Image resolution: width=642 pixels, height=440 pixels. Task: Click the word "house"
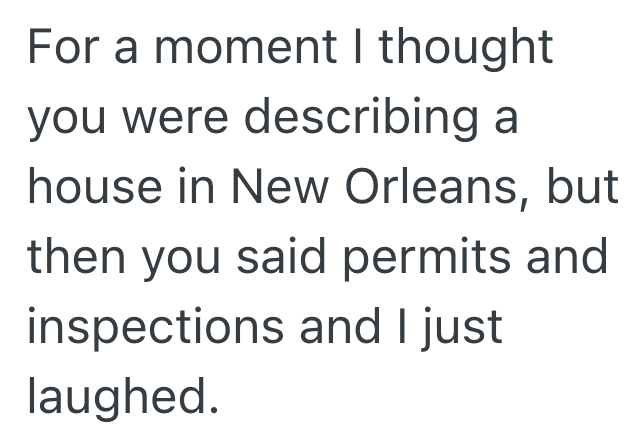point(92,189)
